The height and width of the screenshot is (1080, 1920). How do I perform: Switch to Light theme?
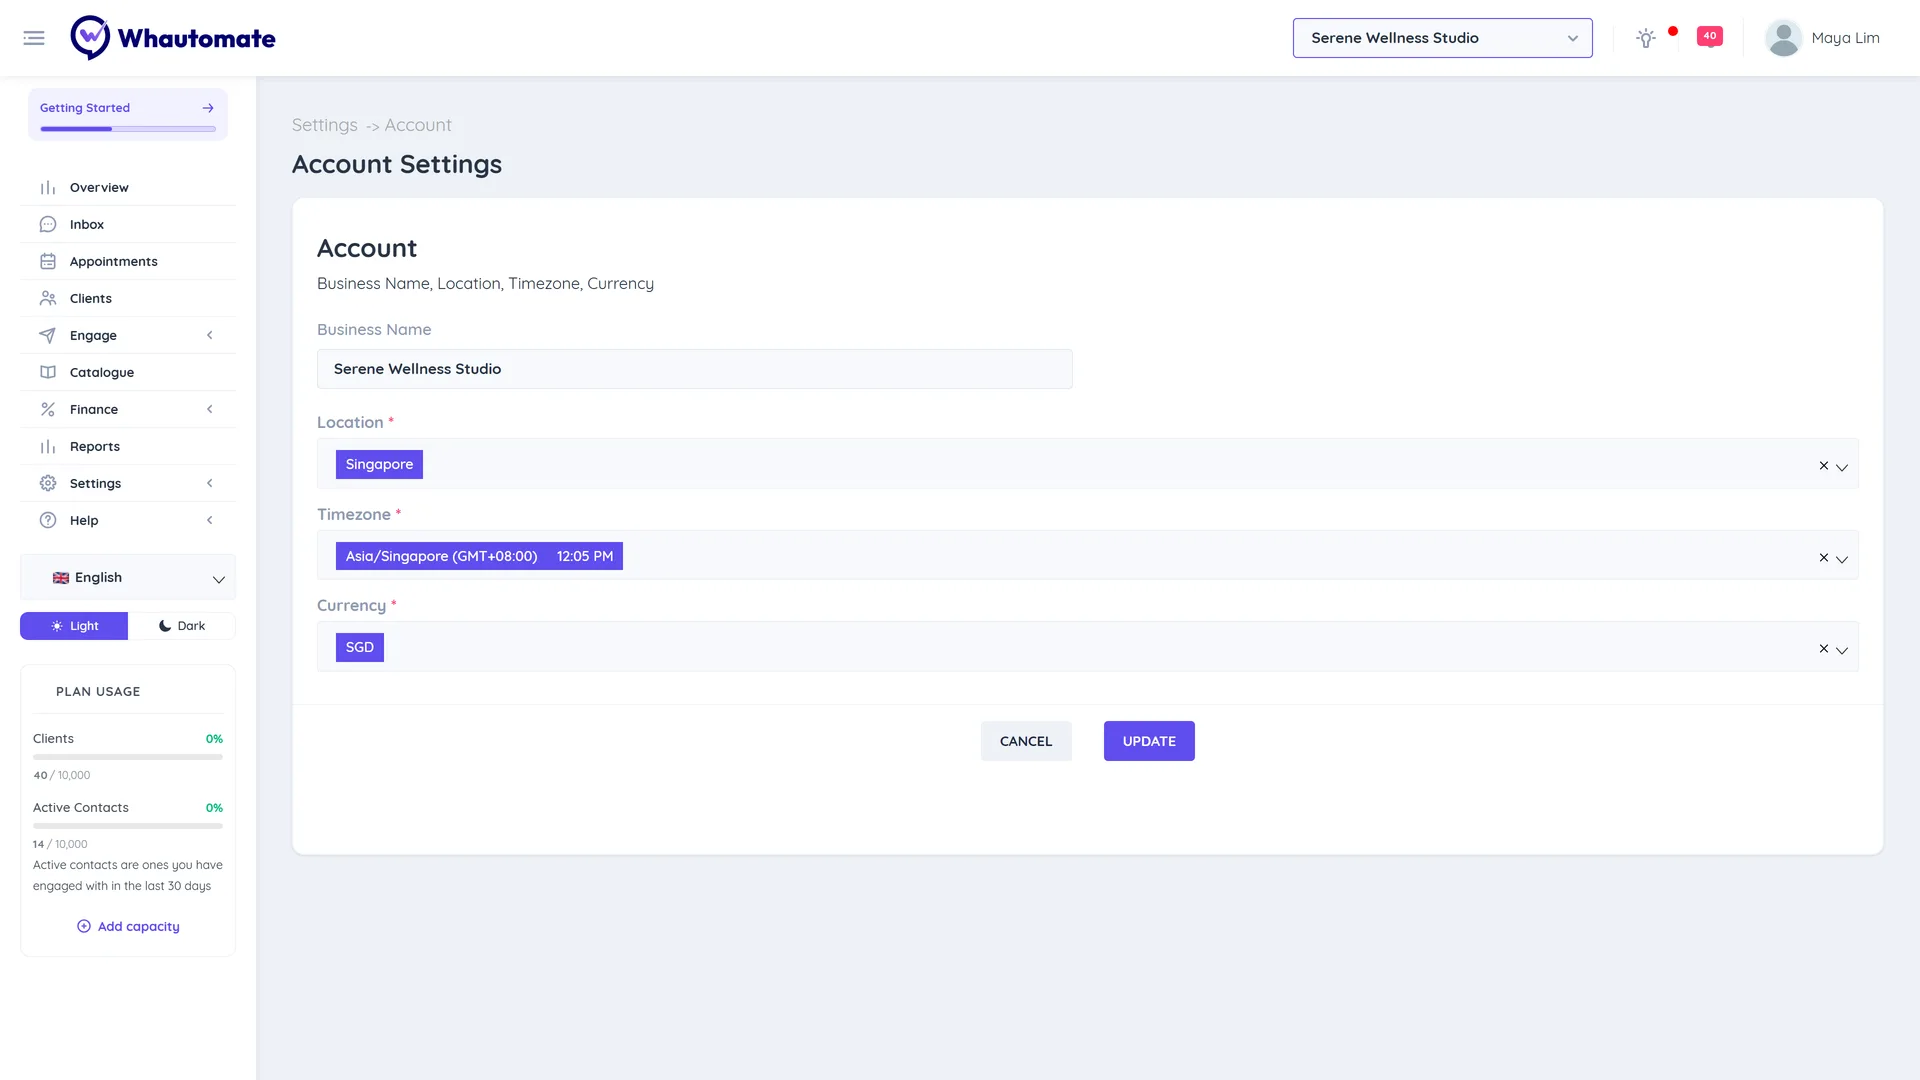tap(74, 626)
